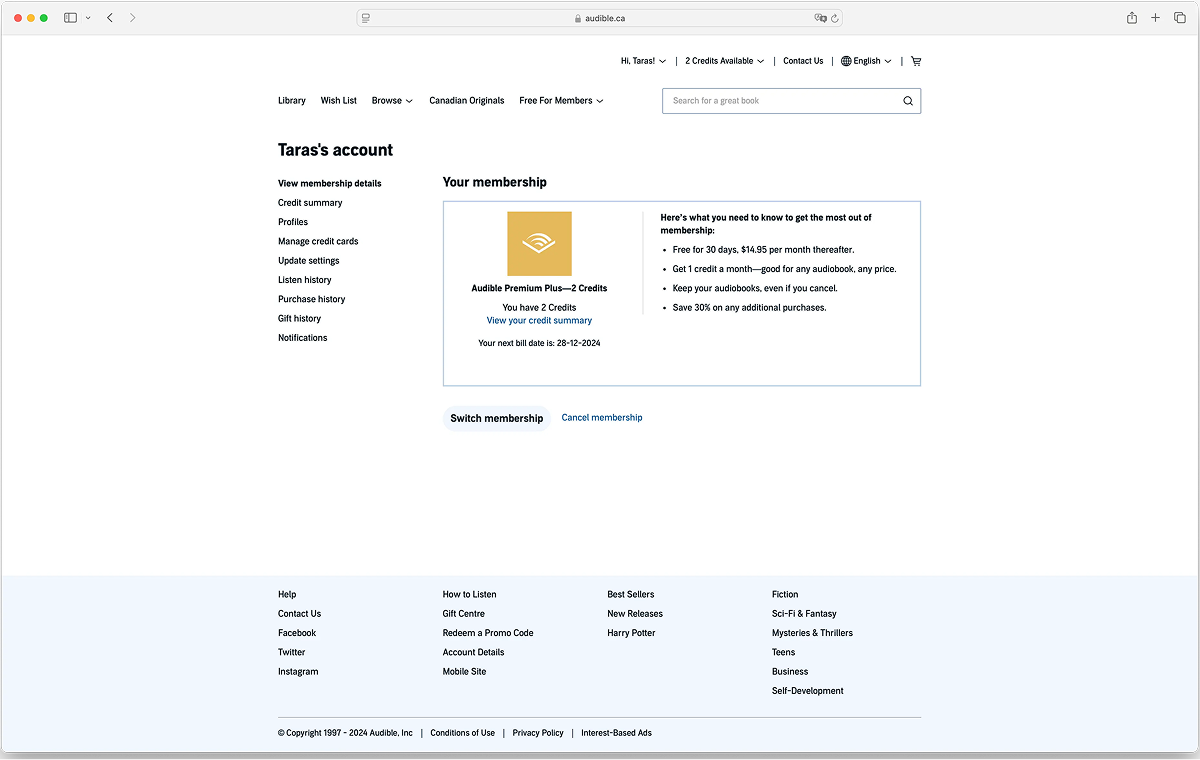Open Best Sellers footer link
This screenshot has width=1200, height=760.
click(x=631, y=595)
